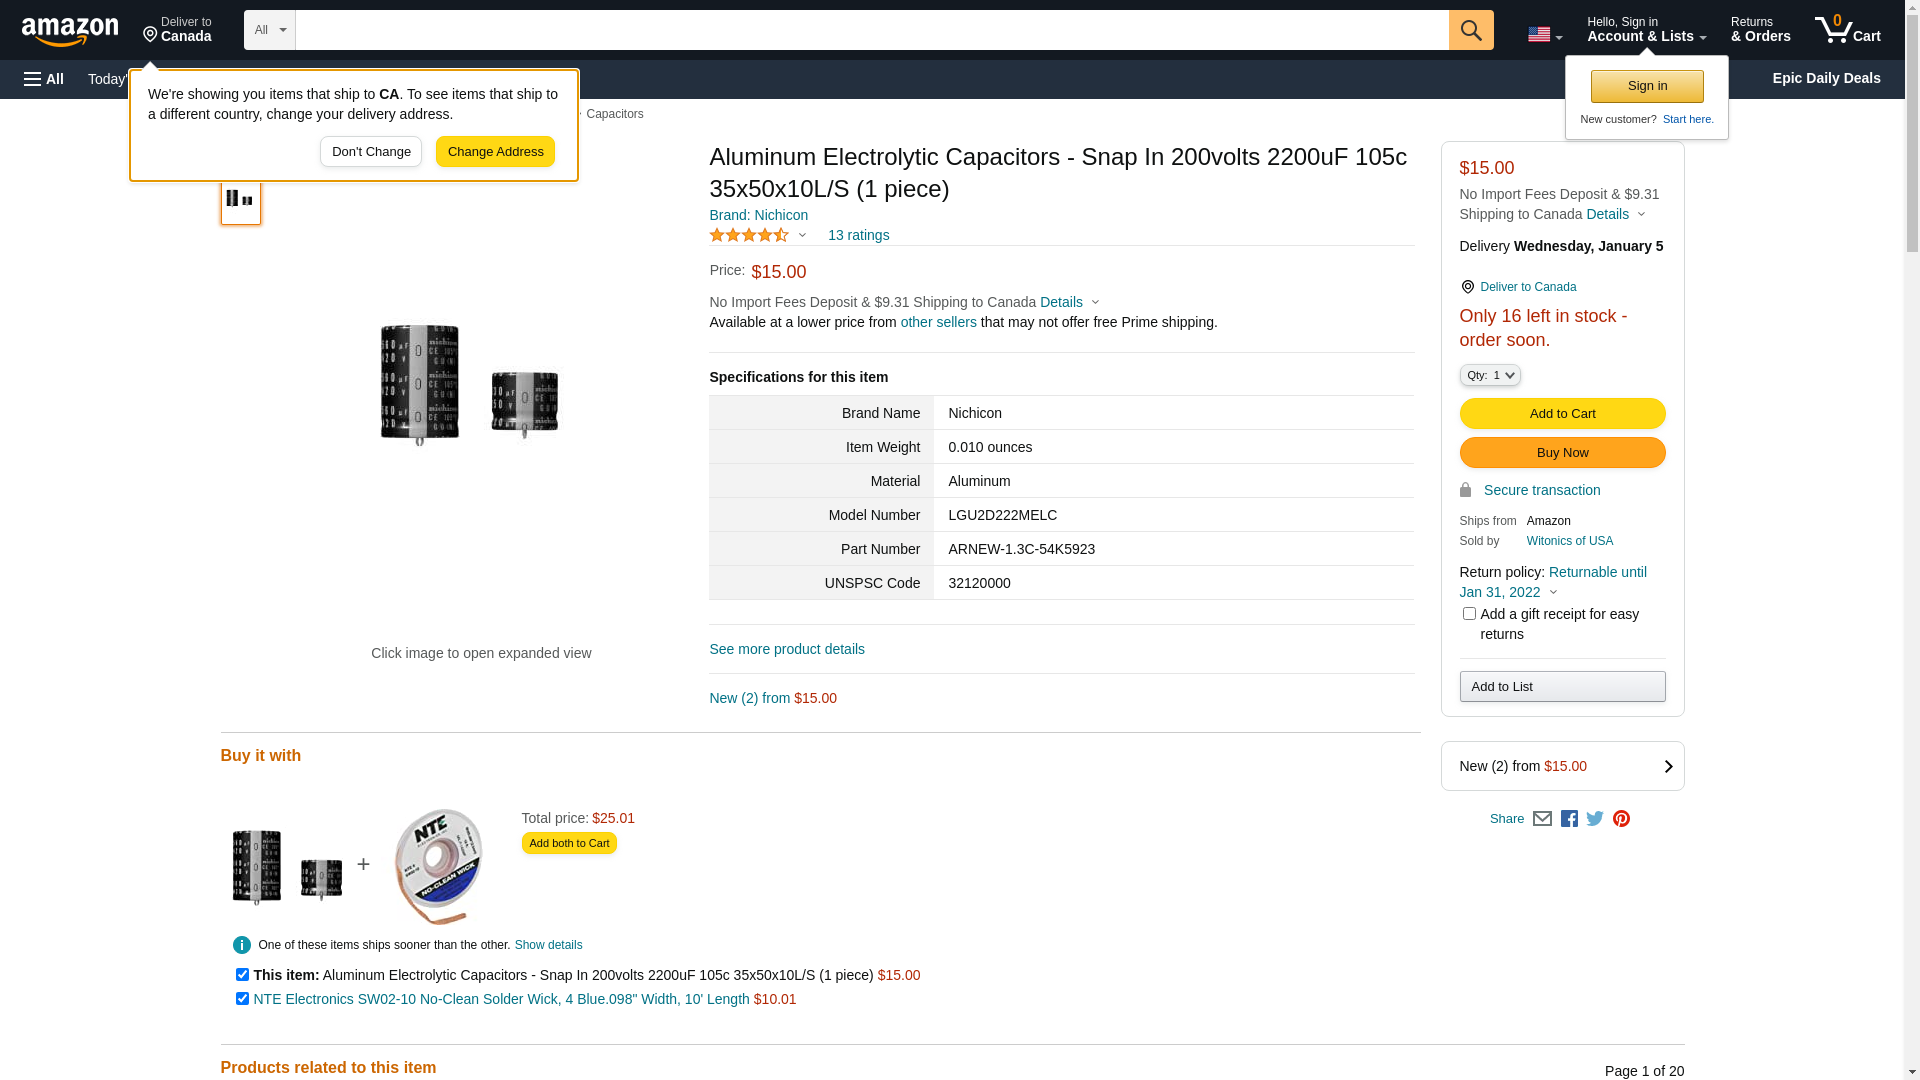The width and height of the screenshot is (1920, 1080).
Task: Click the Add to Cart button
Action: 1562,414
